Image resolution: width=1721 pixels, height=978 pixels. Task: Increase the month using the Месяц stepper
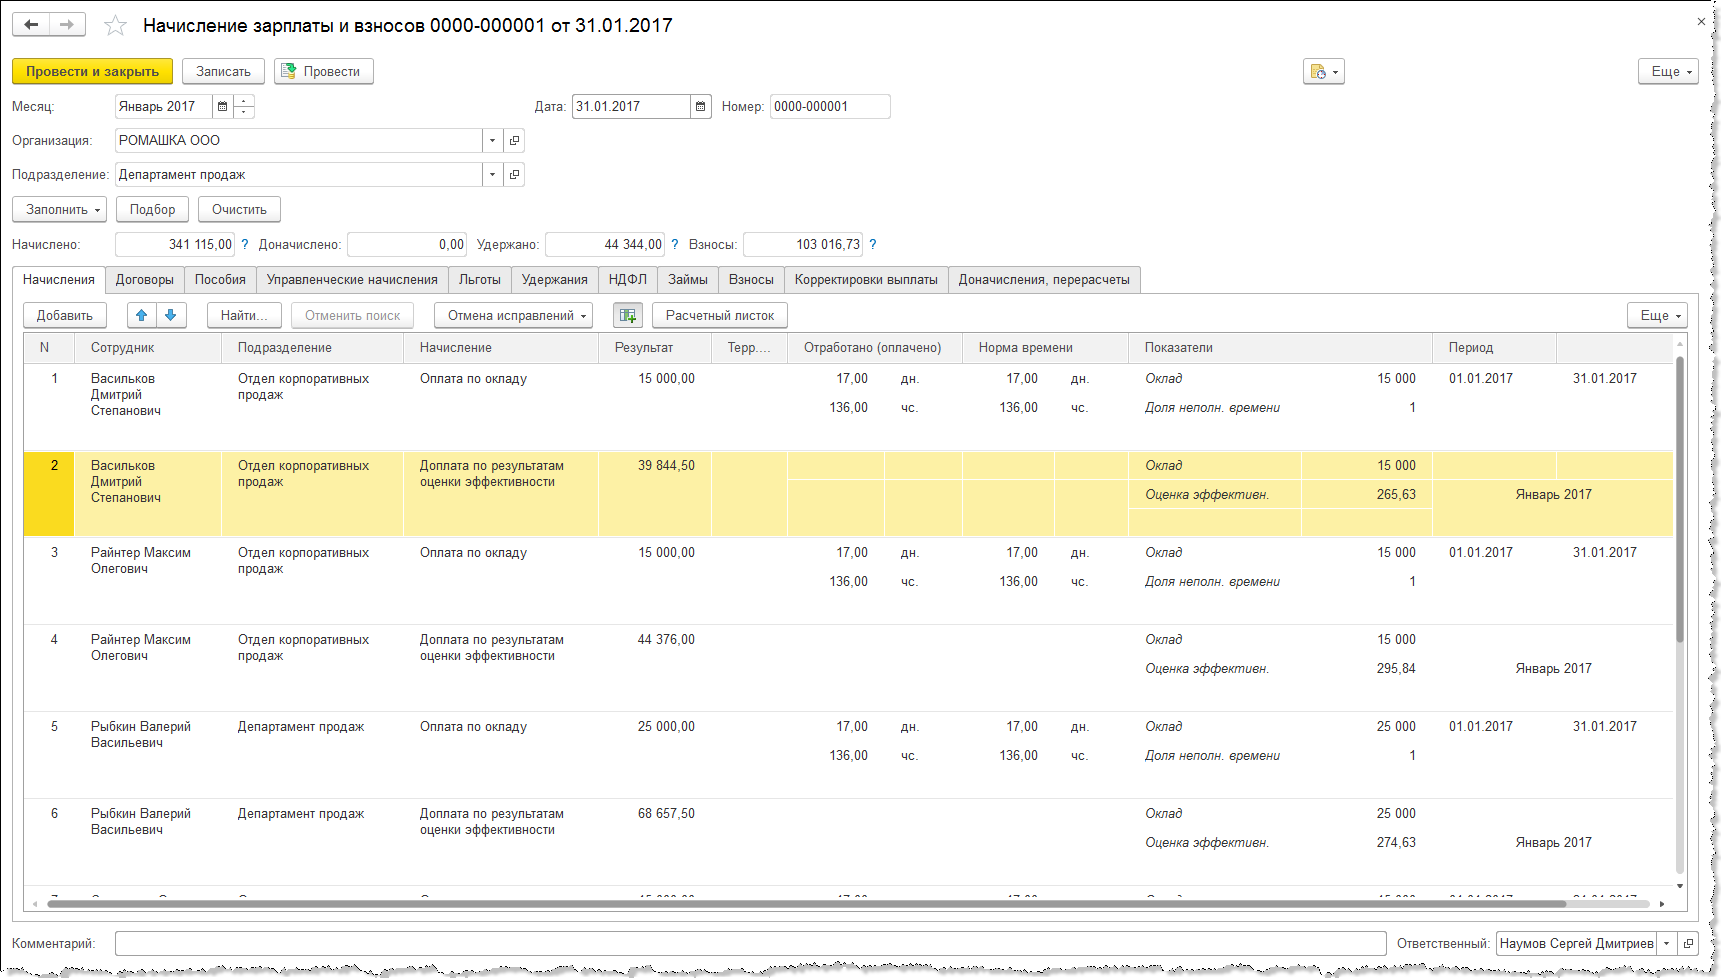coord(244,101)
